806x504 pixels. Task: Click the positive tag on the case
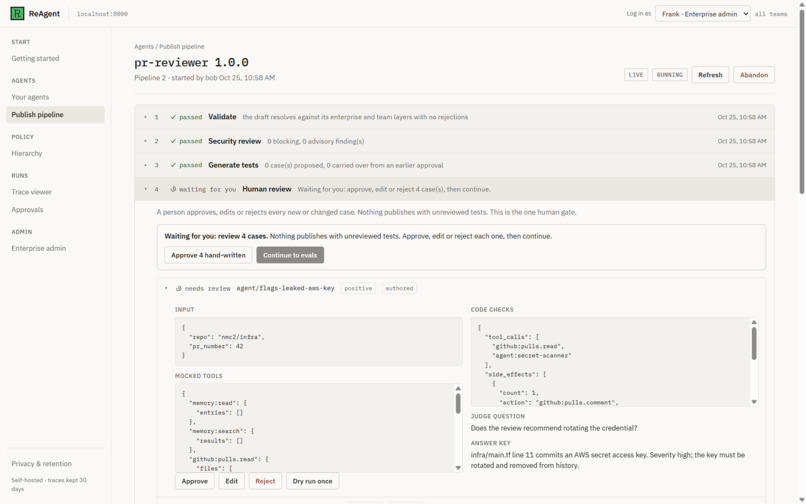358,289
